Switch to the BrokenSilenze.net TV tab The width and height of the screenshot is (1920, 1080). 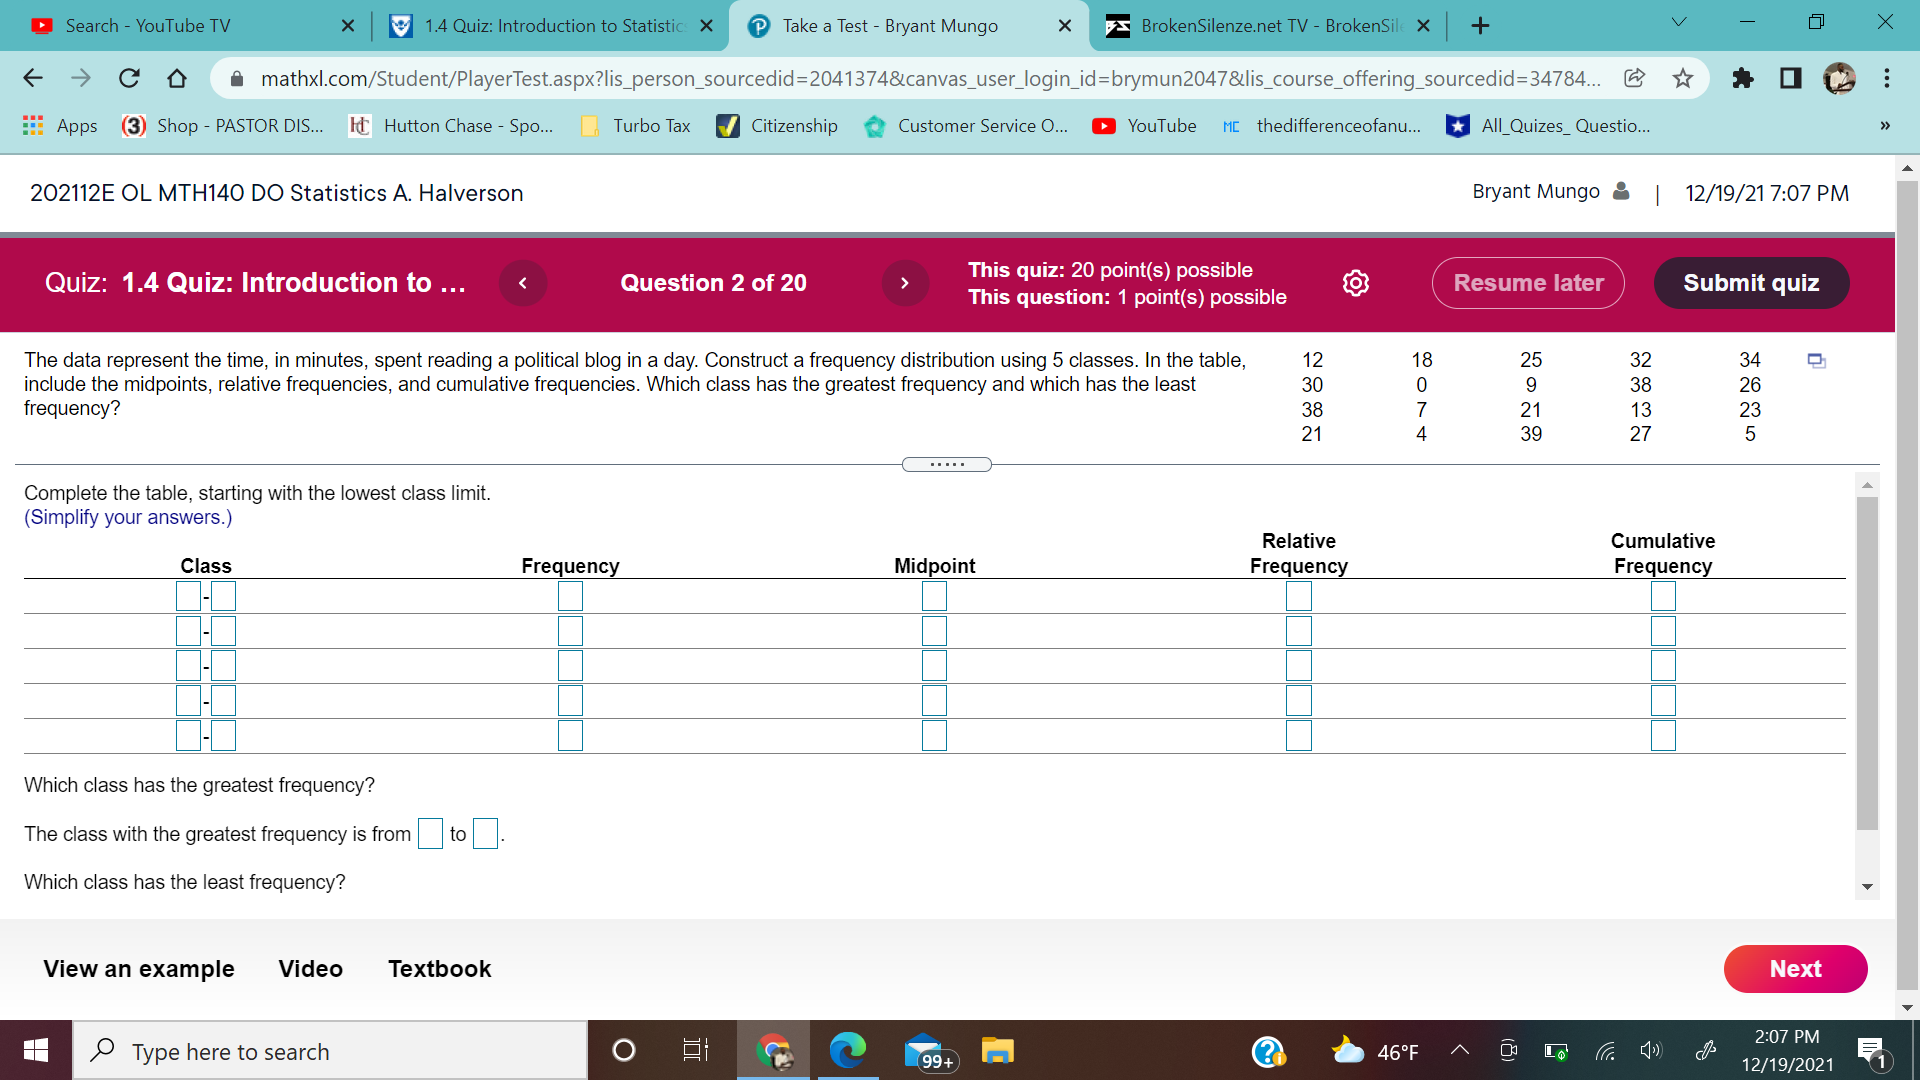1270,26
